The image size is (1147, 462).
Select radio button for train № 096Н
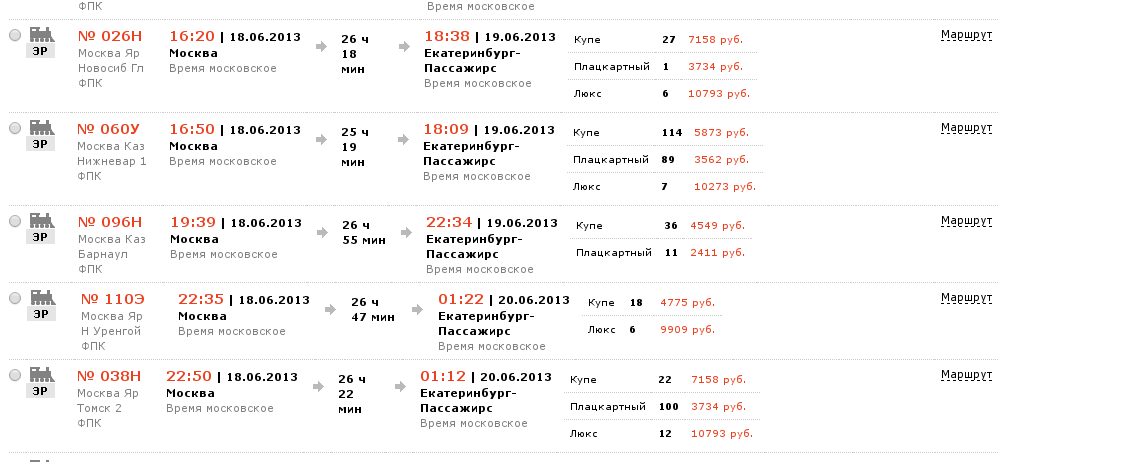pyautogui.click(x=14, y=221)
